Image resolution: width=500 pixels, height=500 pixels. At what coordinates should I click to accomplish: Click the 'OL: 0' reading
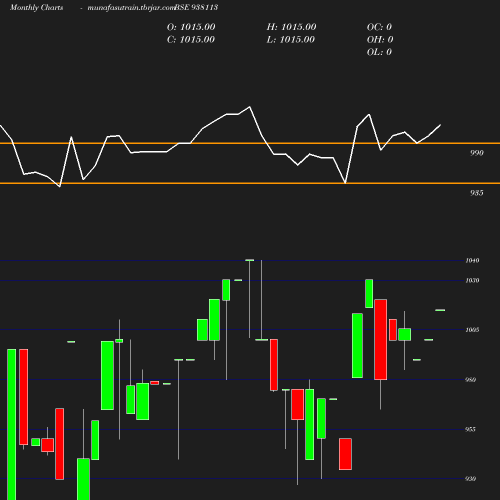(x=379, y=52)
